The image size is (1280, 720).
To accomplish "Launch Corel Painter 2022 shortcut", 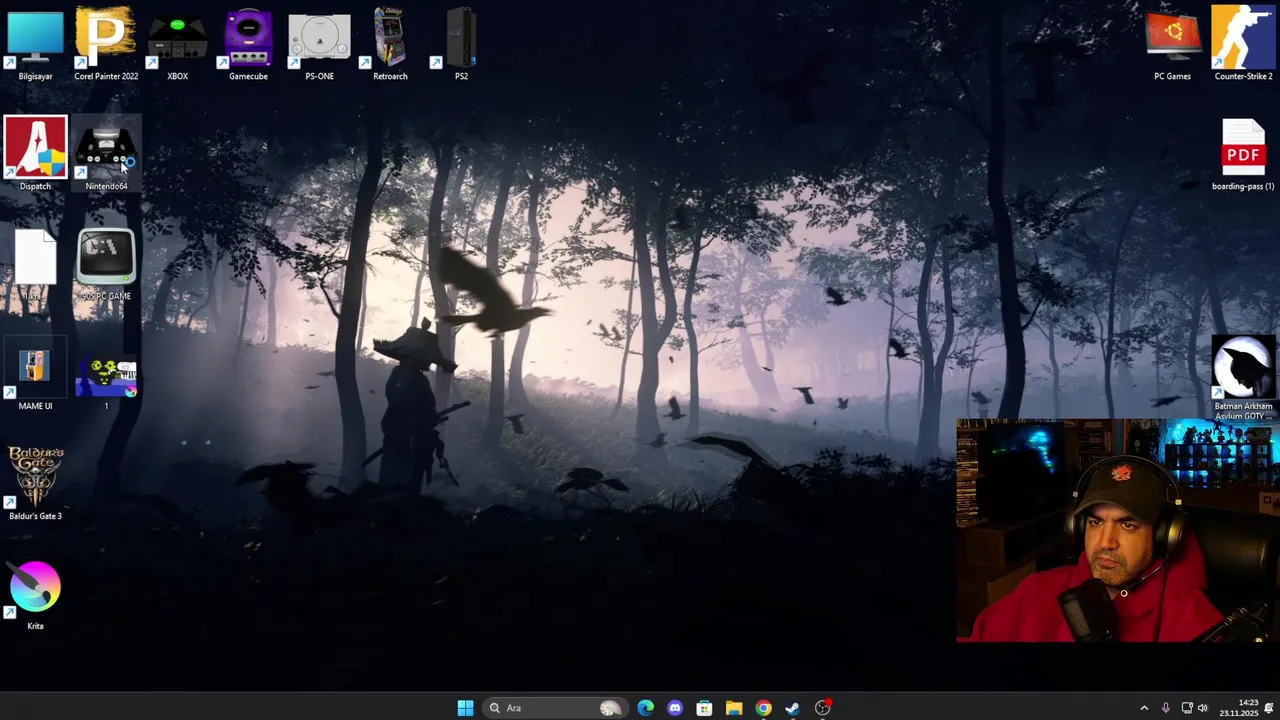I will 106,42.
